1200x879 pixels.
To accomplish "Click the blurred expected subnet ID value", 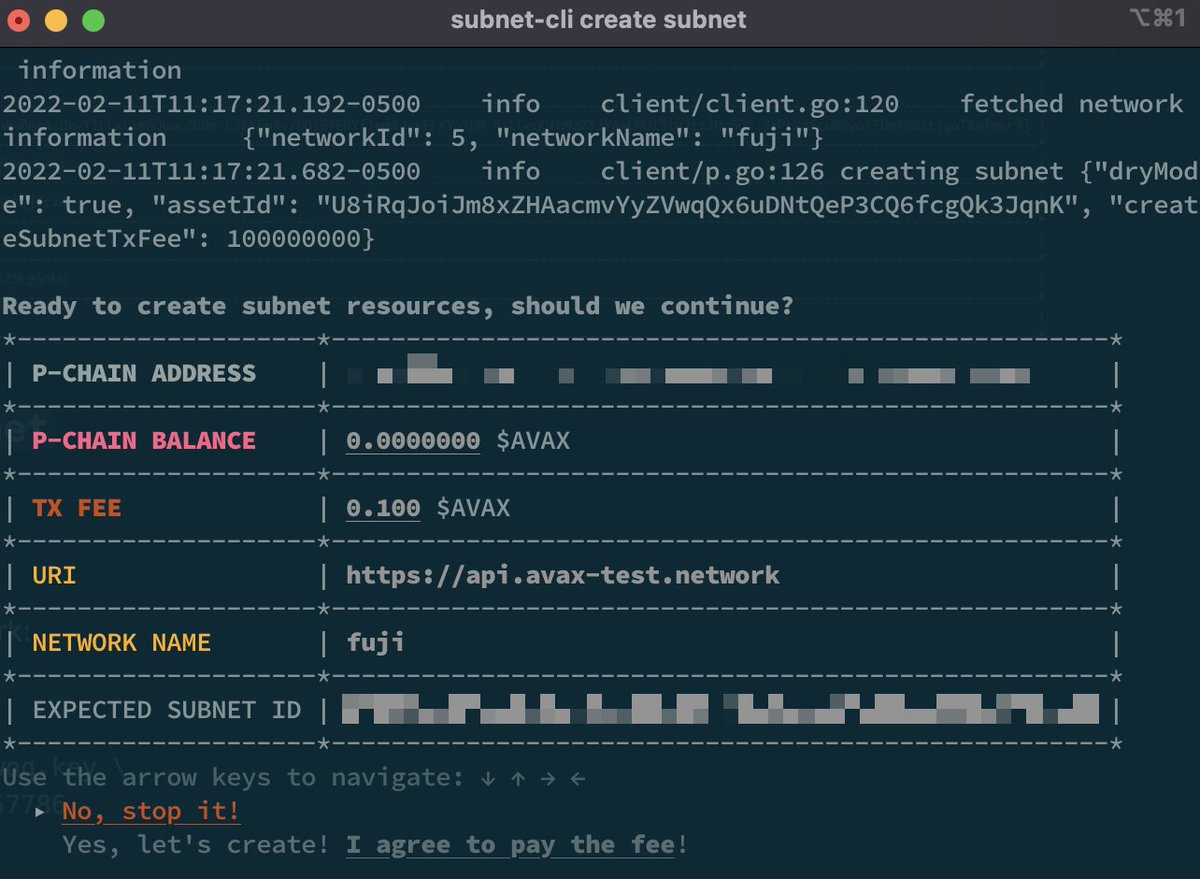I will click(x=721, y=709).
